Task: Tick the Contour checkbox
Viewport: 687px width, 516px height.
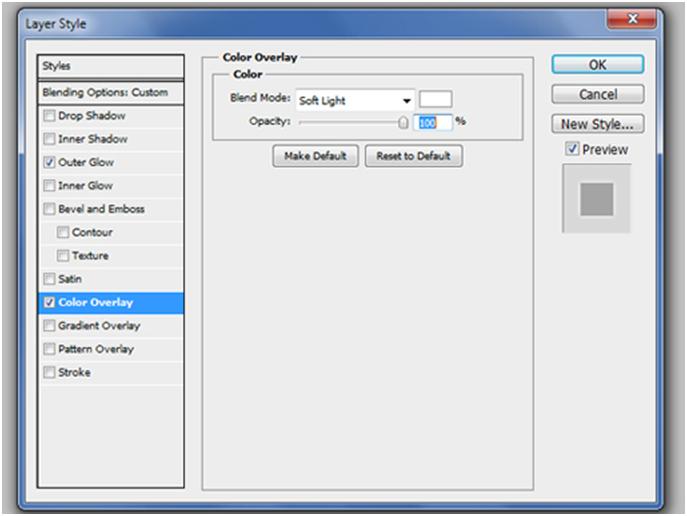Action: [63, 232]
